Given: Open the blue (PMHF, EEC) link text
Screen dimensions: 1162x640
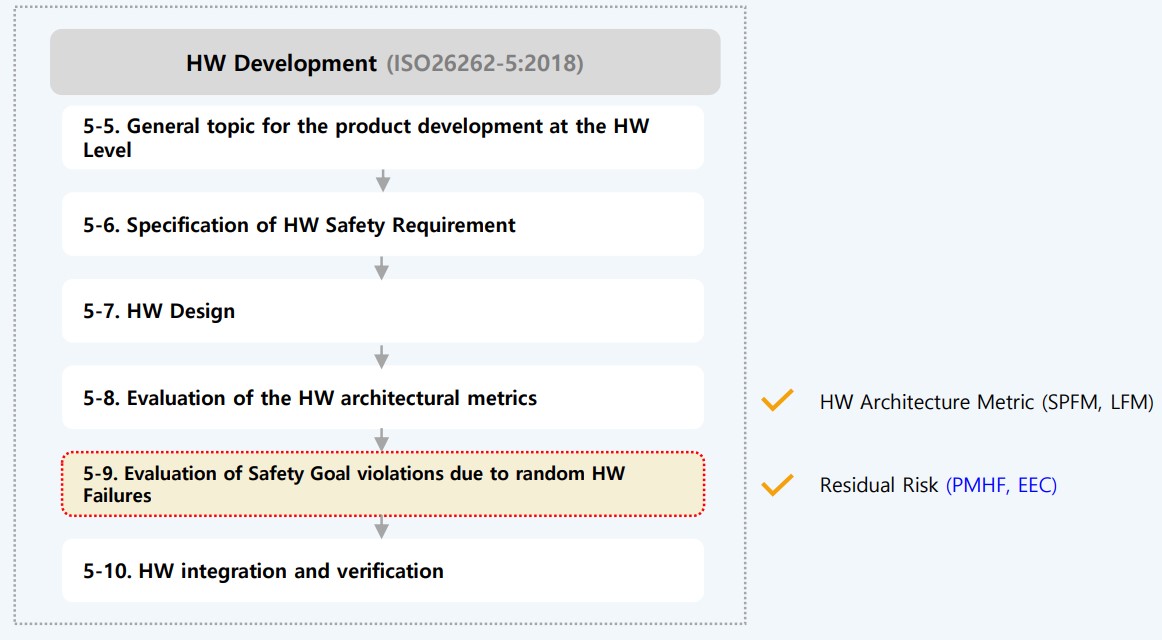Looking at the screenshot, I should [x=1001, y=485].
